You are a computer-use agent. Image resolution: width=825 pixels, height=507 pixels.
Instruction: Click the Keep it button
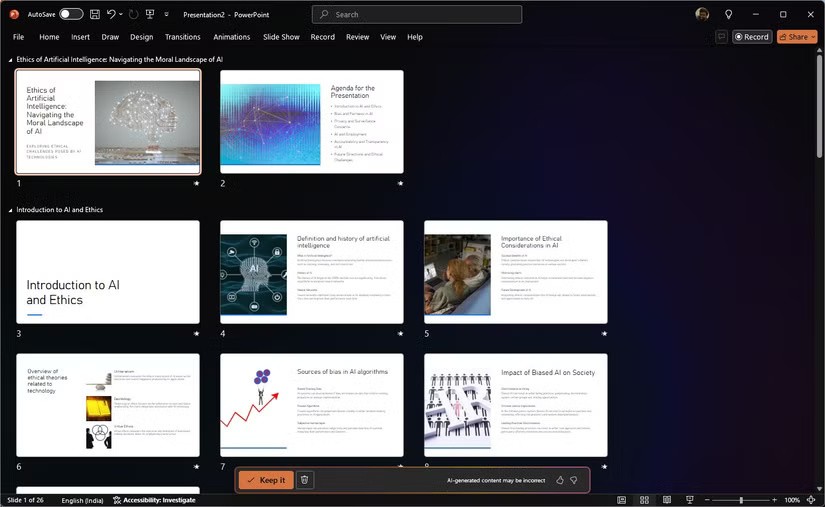pos(266,480)
